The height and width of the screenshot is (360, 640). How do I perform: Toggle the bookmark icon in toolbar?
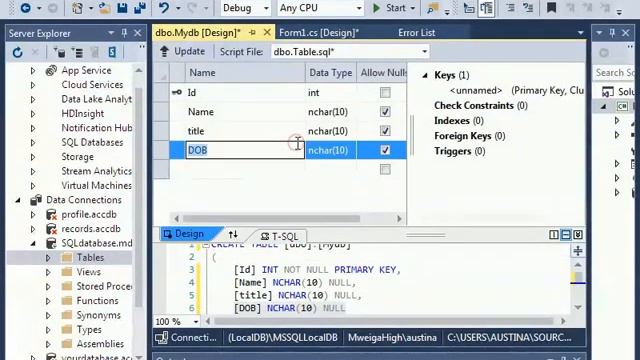point(551,8)
